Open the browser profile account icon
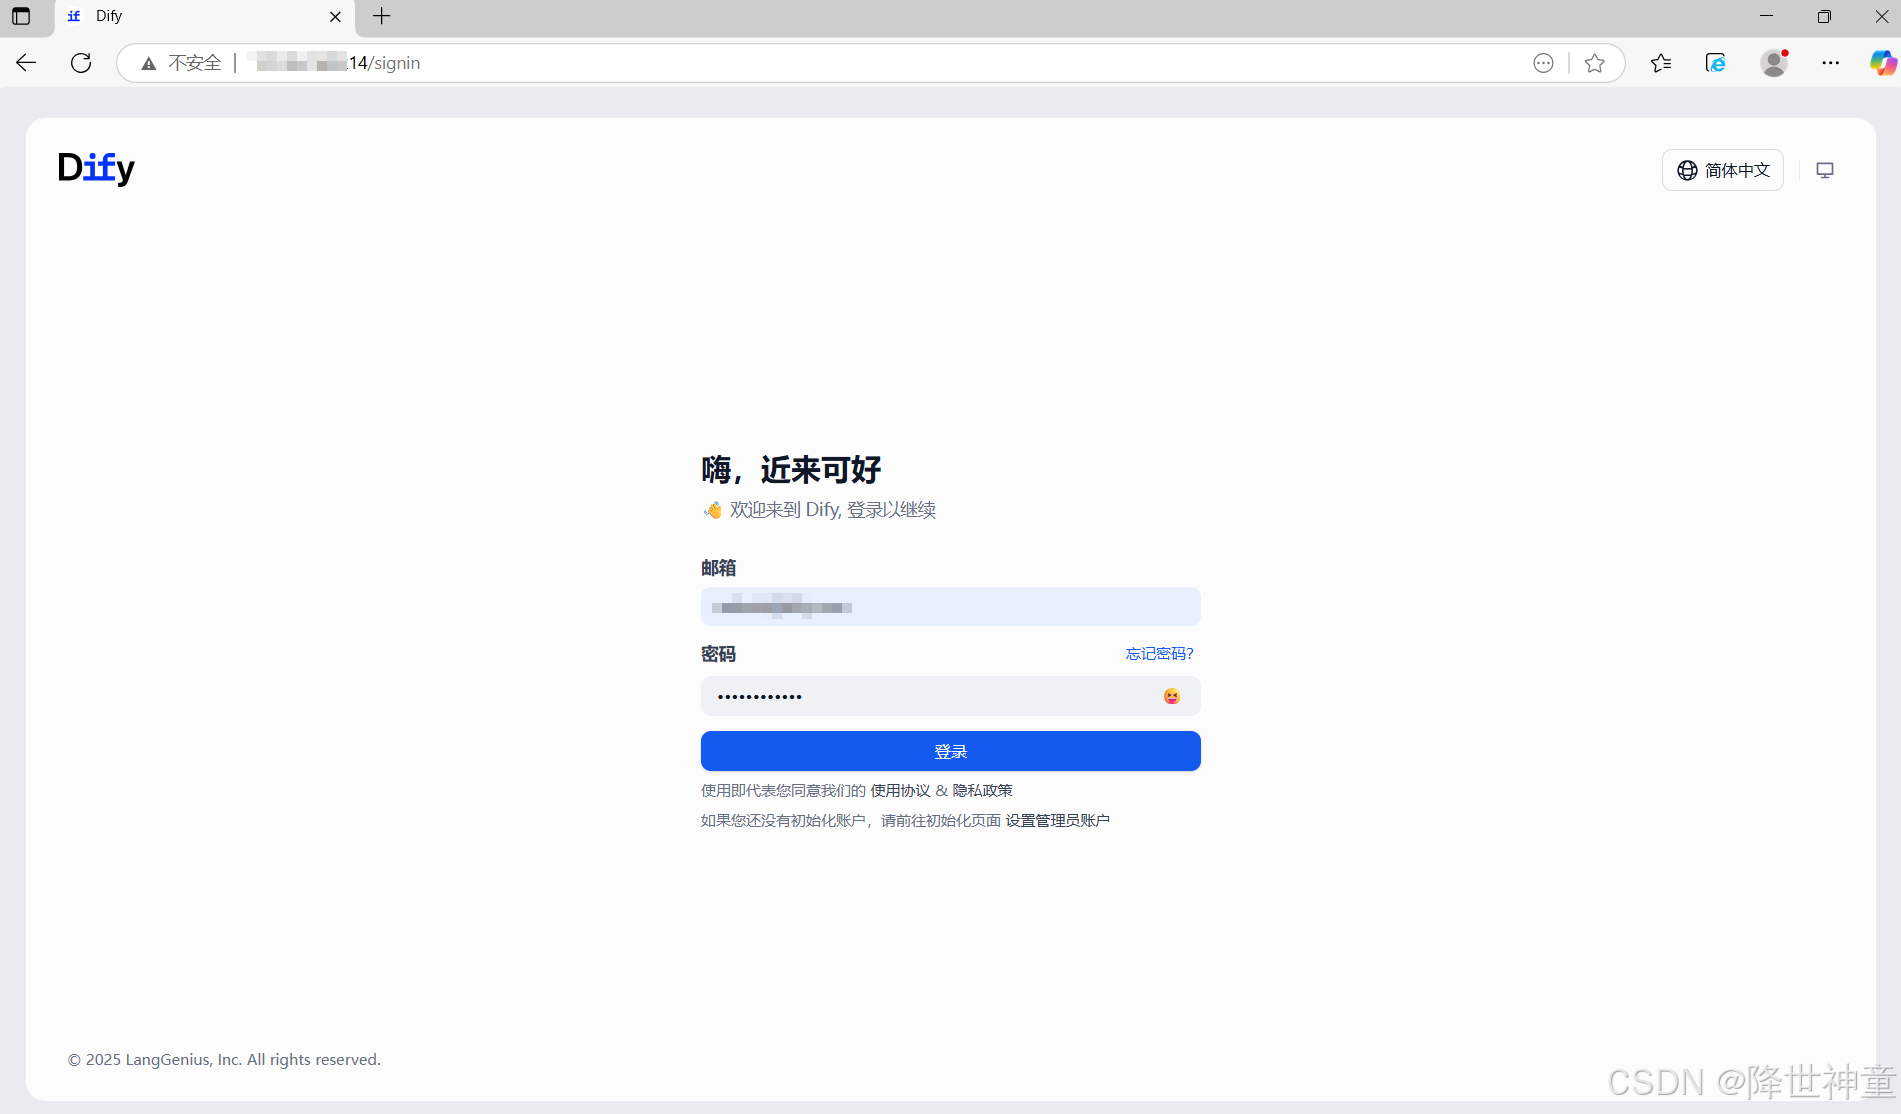Image resolution: width=1901 pixels, height=1114 pixels. pyautogui.click(x=1773, y=62)
